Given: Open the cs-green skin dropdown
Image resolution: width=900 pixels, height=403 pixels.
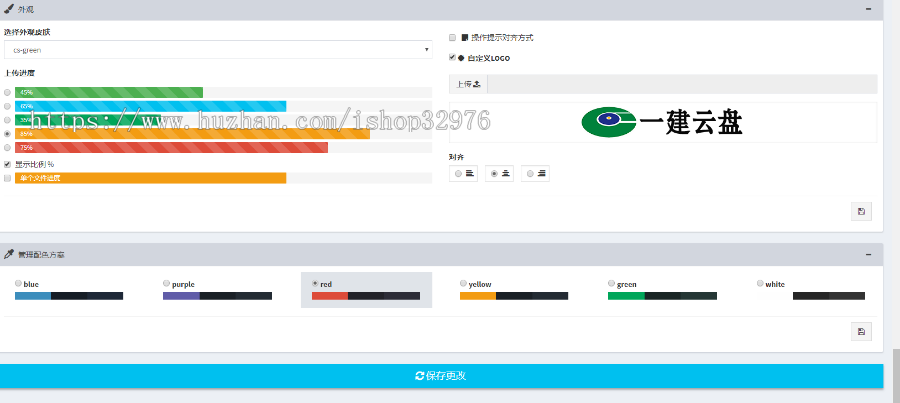Looking at the screenshot, I should (218, 50).
